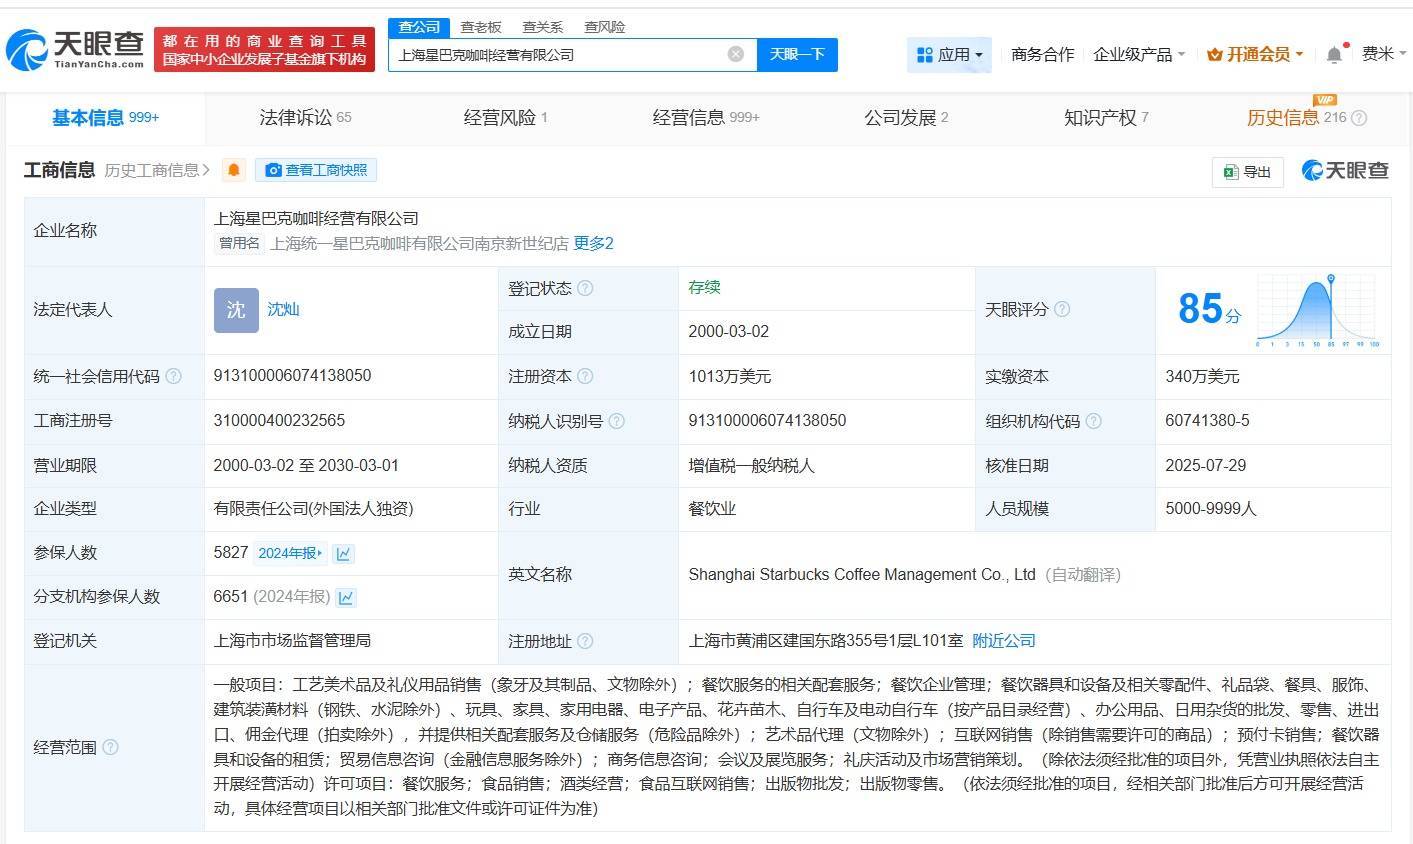Click the 查看工商快照 button
Screen dimensions: 1413x844
(x=316, y=170)
